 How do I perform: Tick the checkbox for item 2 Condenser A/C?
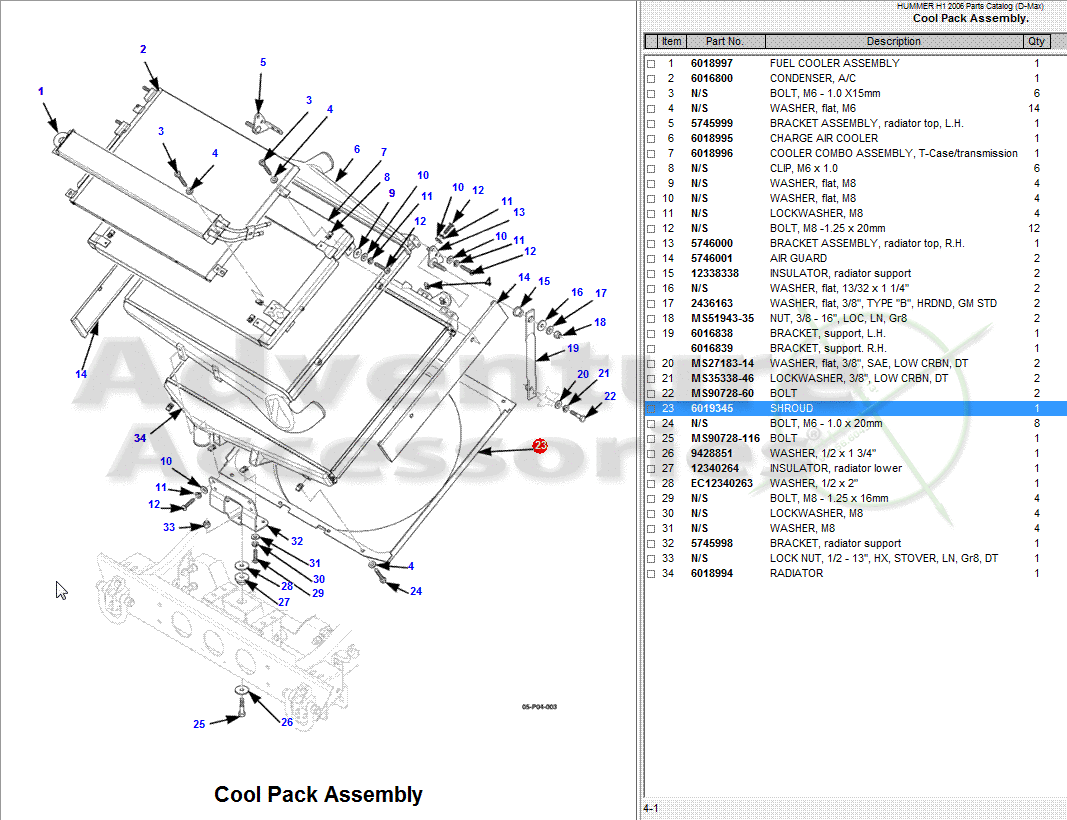651,79
